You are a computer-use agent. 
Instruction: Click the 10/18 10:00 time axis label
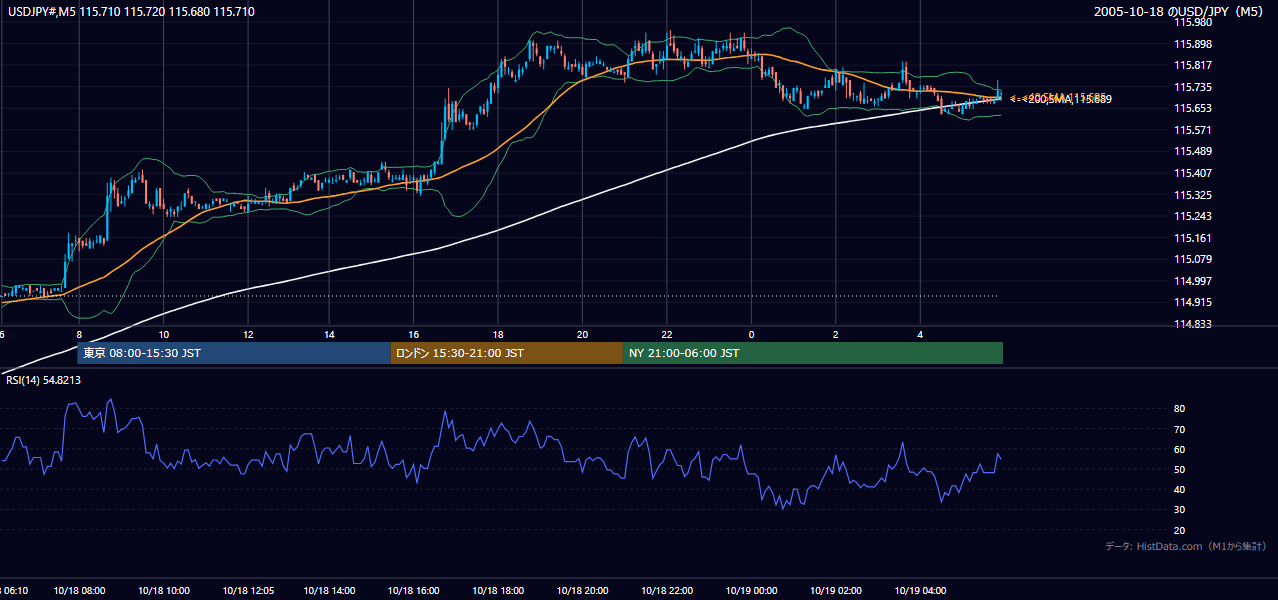[x=164, y=591]
